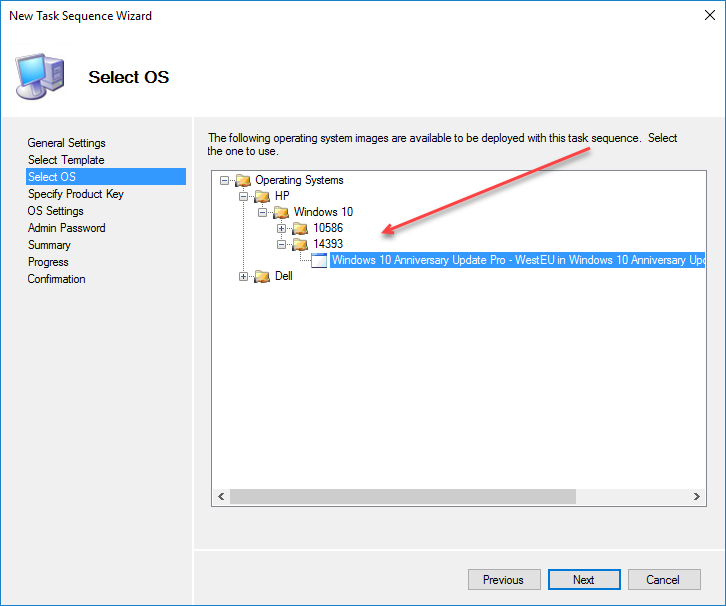Click the wizard computer icon in header
The width and height of the screenshot is (726, 606).
[x=40, y=78]
